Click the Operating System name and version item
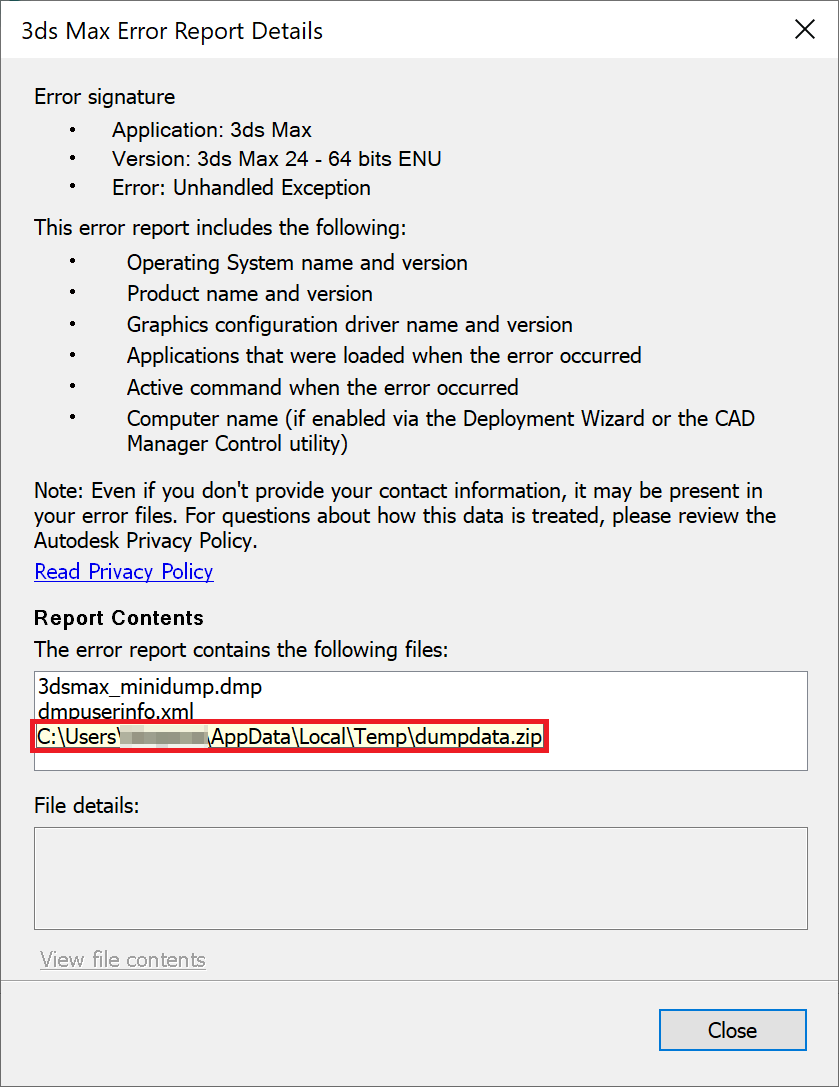 297,263
